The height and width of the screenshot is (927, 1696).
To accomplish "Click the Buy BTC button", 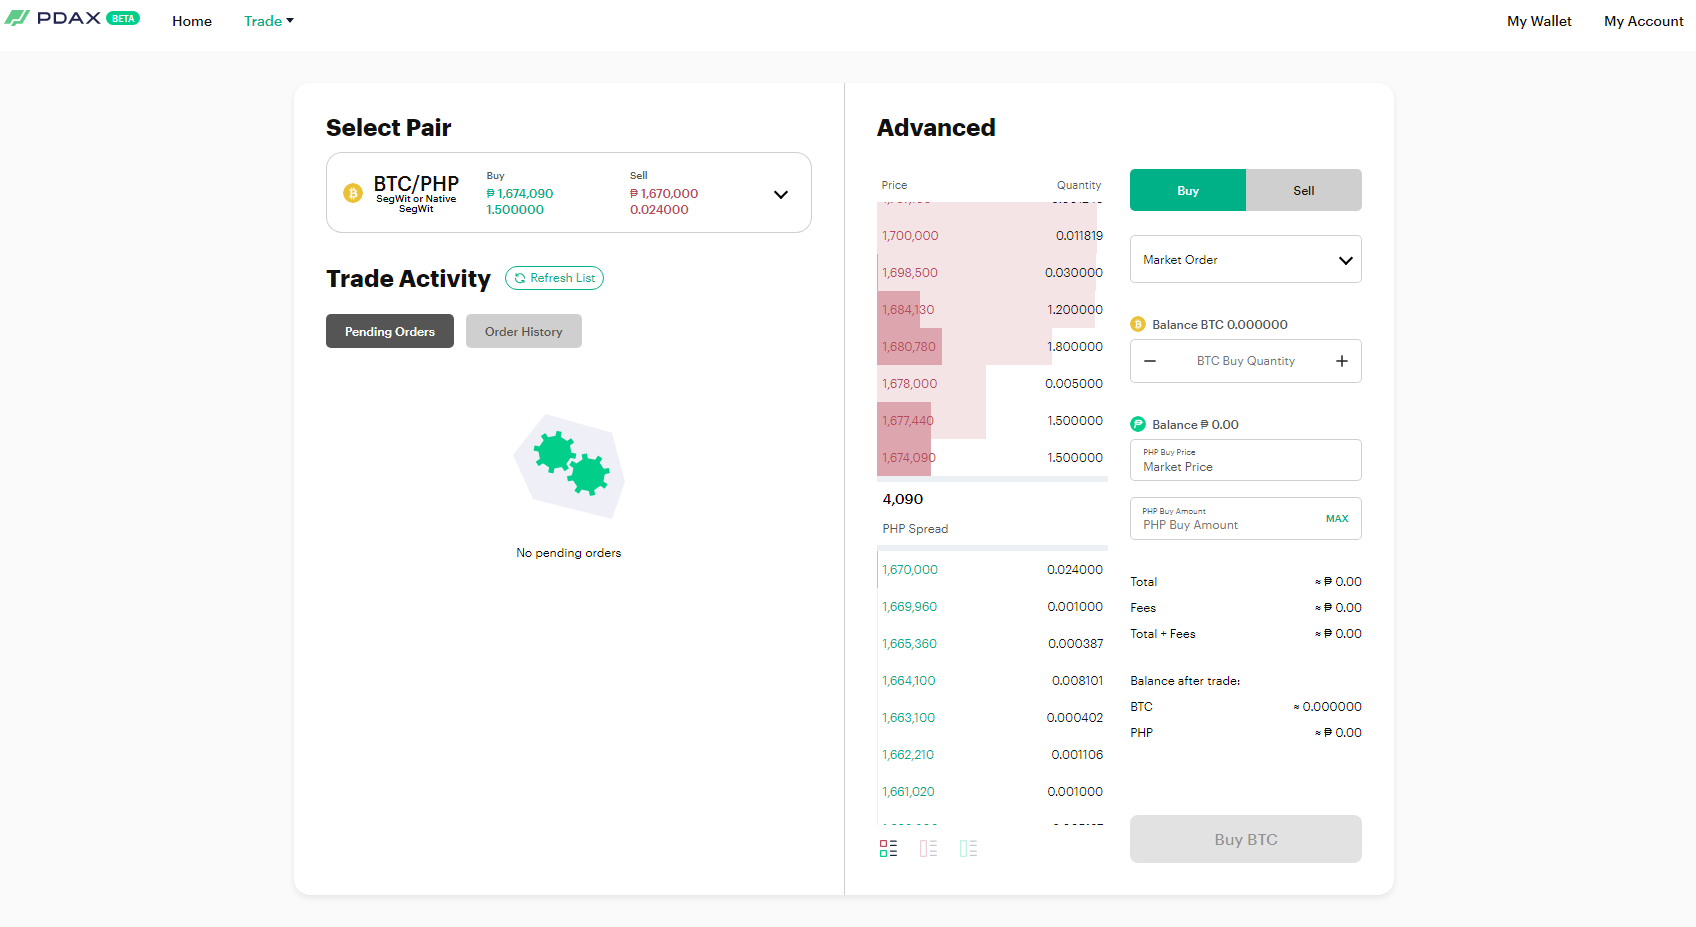I will [1246, 839].
